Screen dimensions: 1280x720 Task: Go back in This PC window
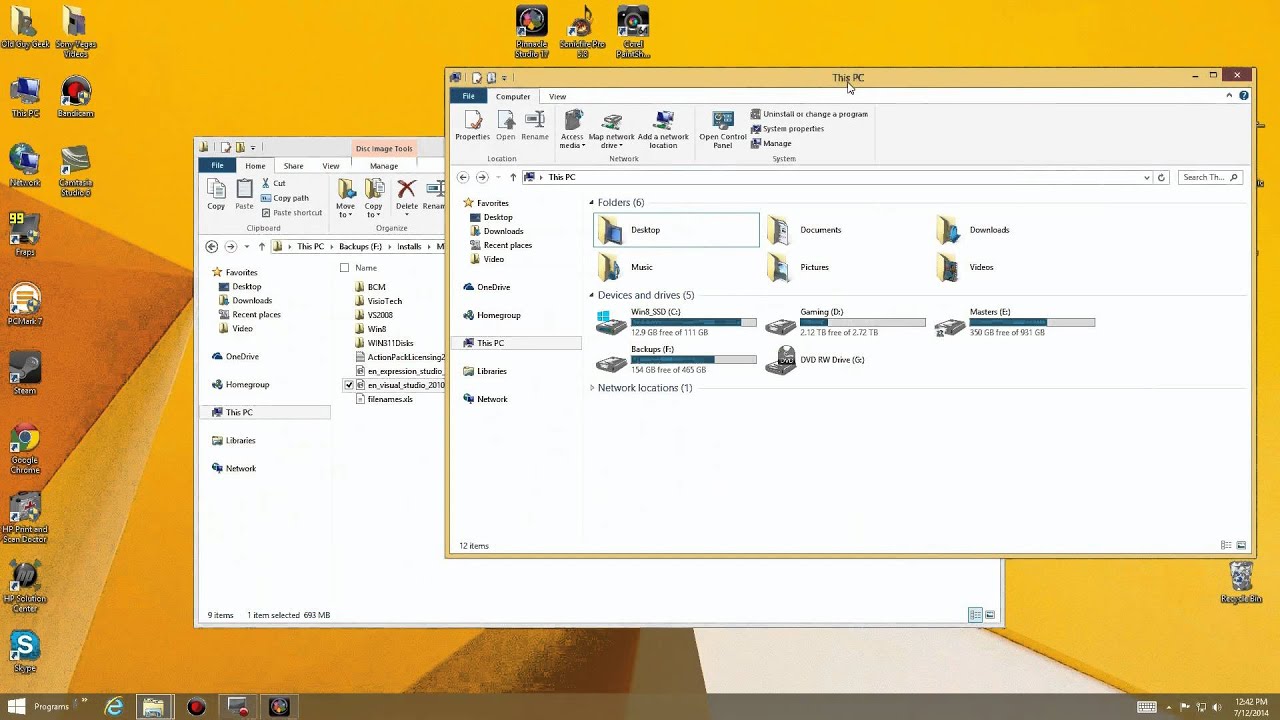coord(463,177)
